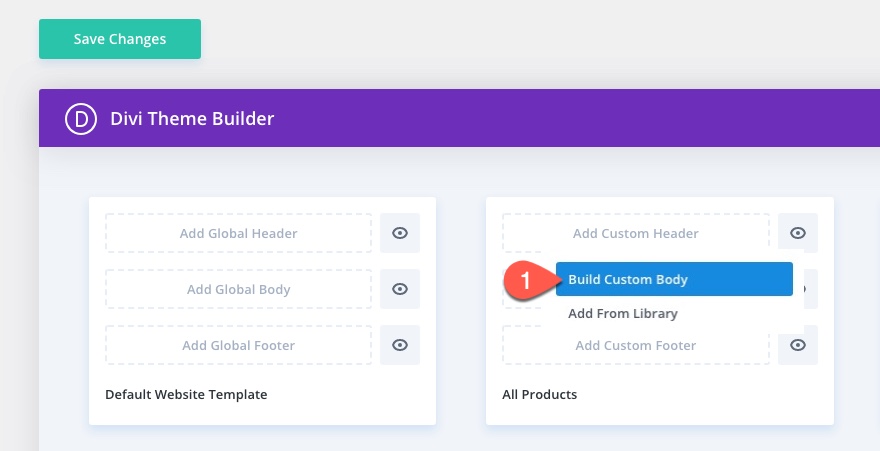Click the All Products template label
880x451 pixels.
coord(539,394)
